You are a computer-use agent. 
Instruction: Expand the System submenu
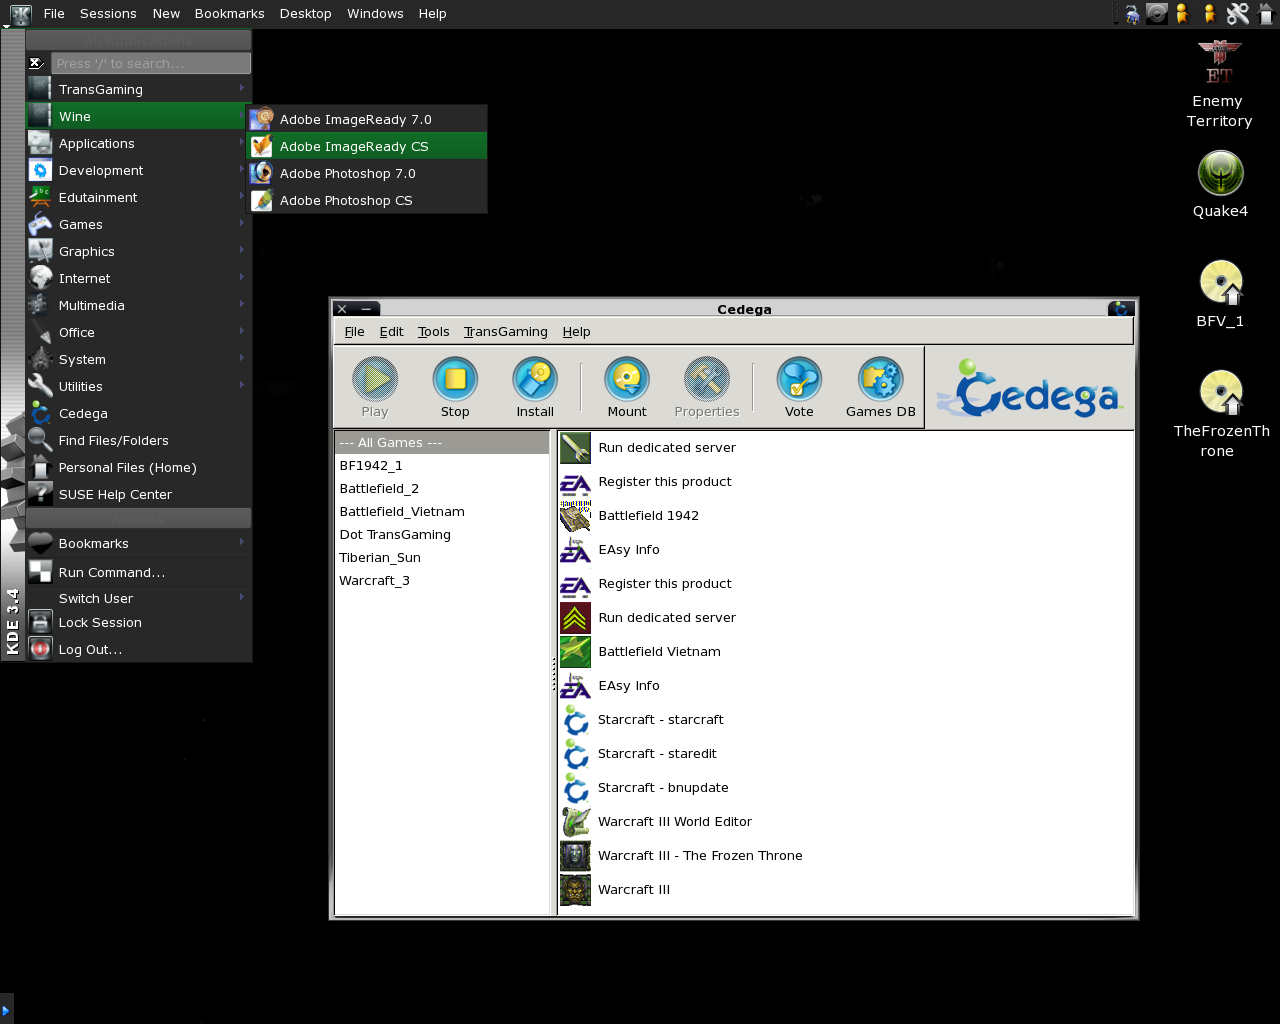click(138, 359)
